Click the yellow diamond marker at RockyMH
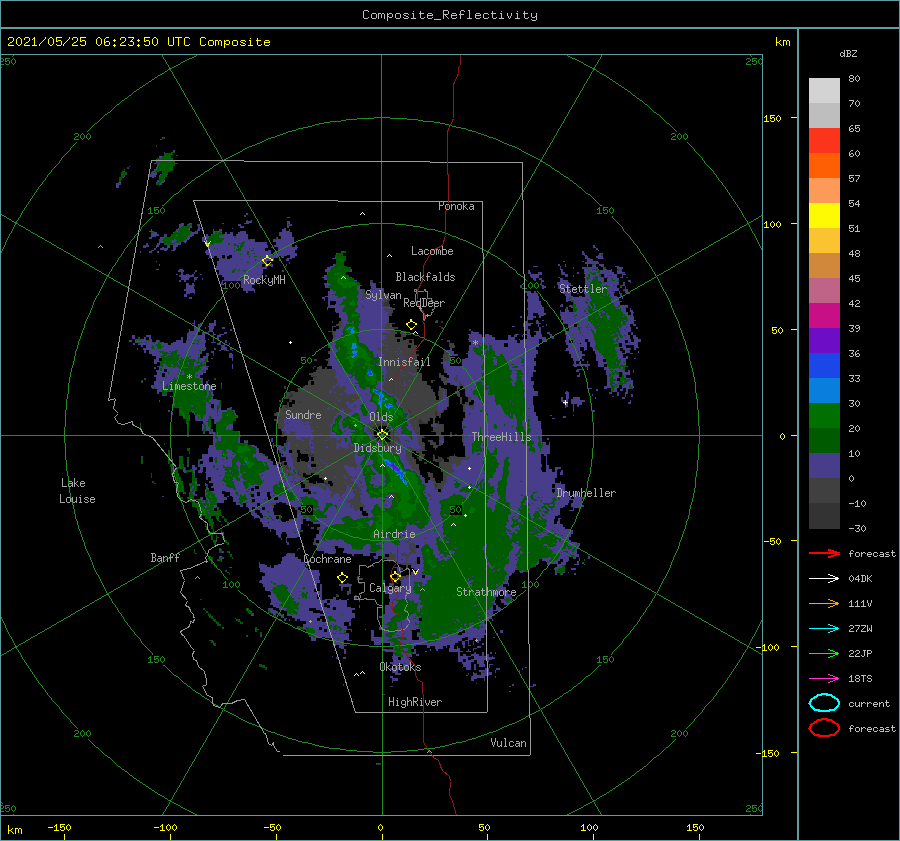Image resolution: width=900 pixels, height=841 pixels. pyautogui.click(x=267, y=261)
